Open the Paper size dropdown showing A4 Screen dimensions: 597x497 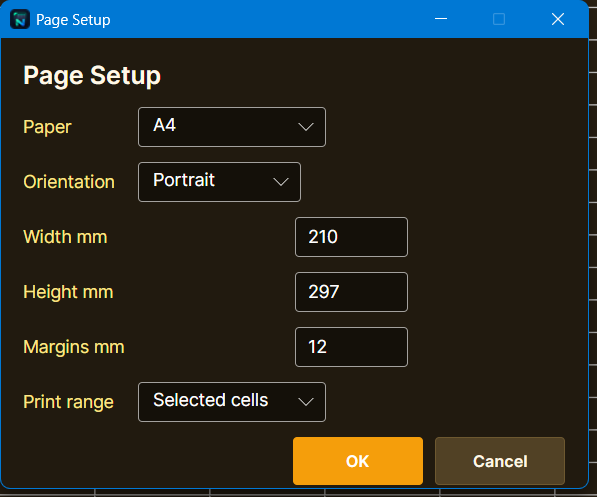[x=232, y=127]
